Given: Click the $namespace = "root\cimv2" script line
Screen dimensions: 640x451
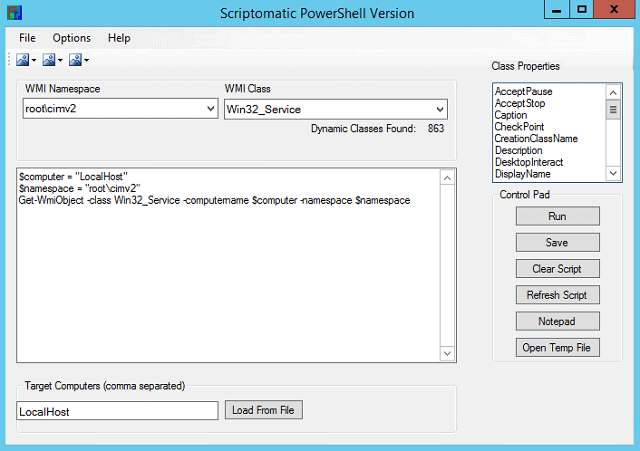Looking at the screenshot, I should [x=80, y=189].
